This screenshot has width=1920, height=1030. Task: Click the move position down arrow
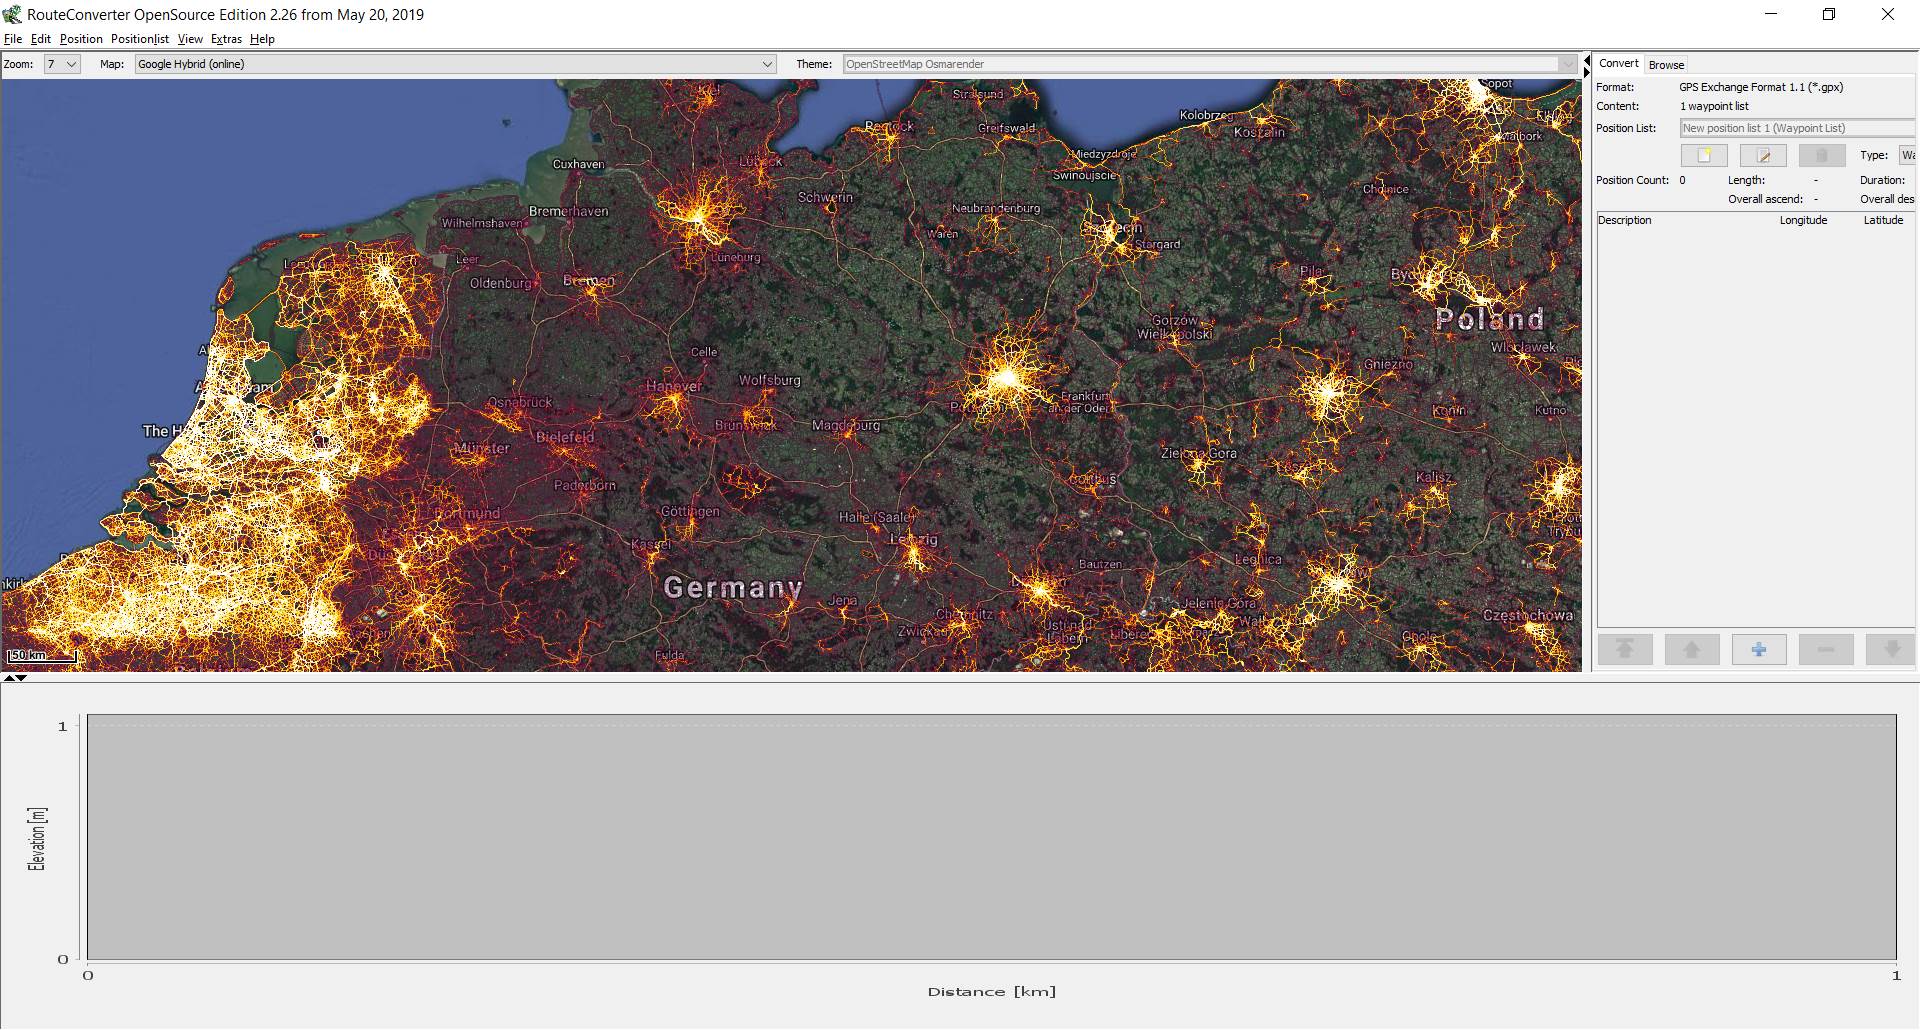pyautogui.click(x=1891, y=650)
